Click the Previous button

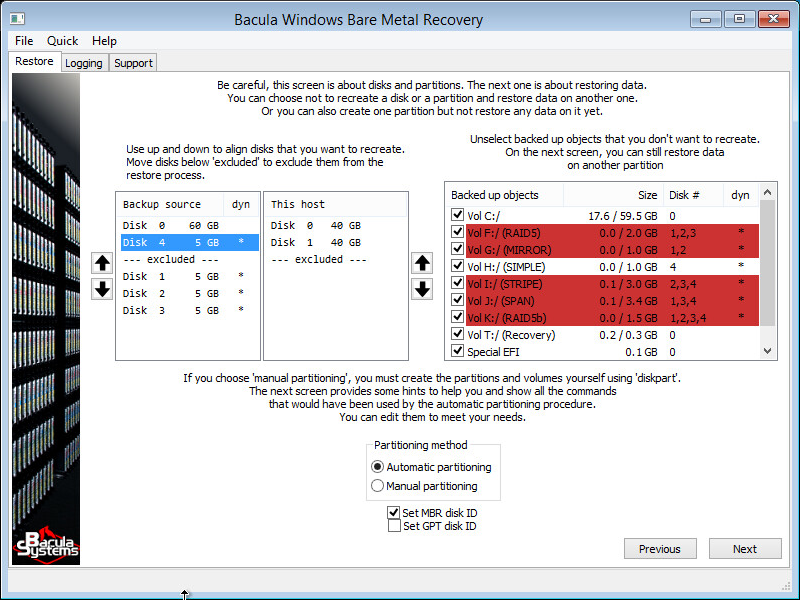point(660,549)
